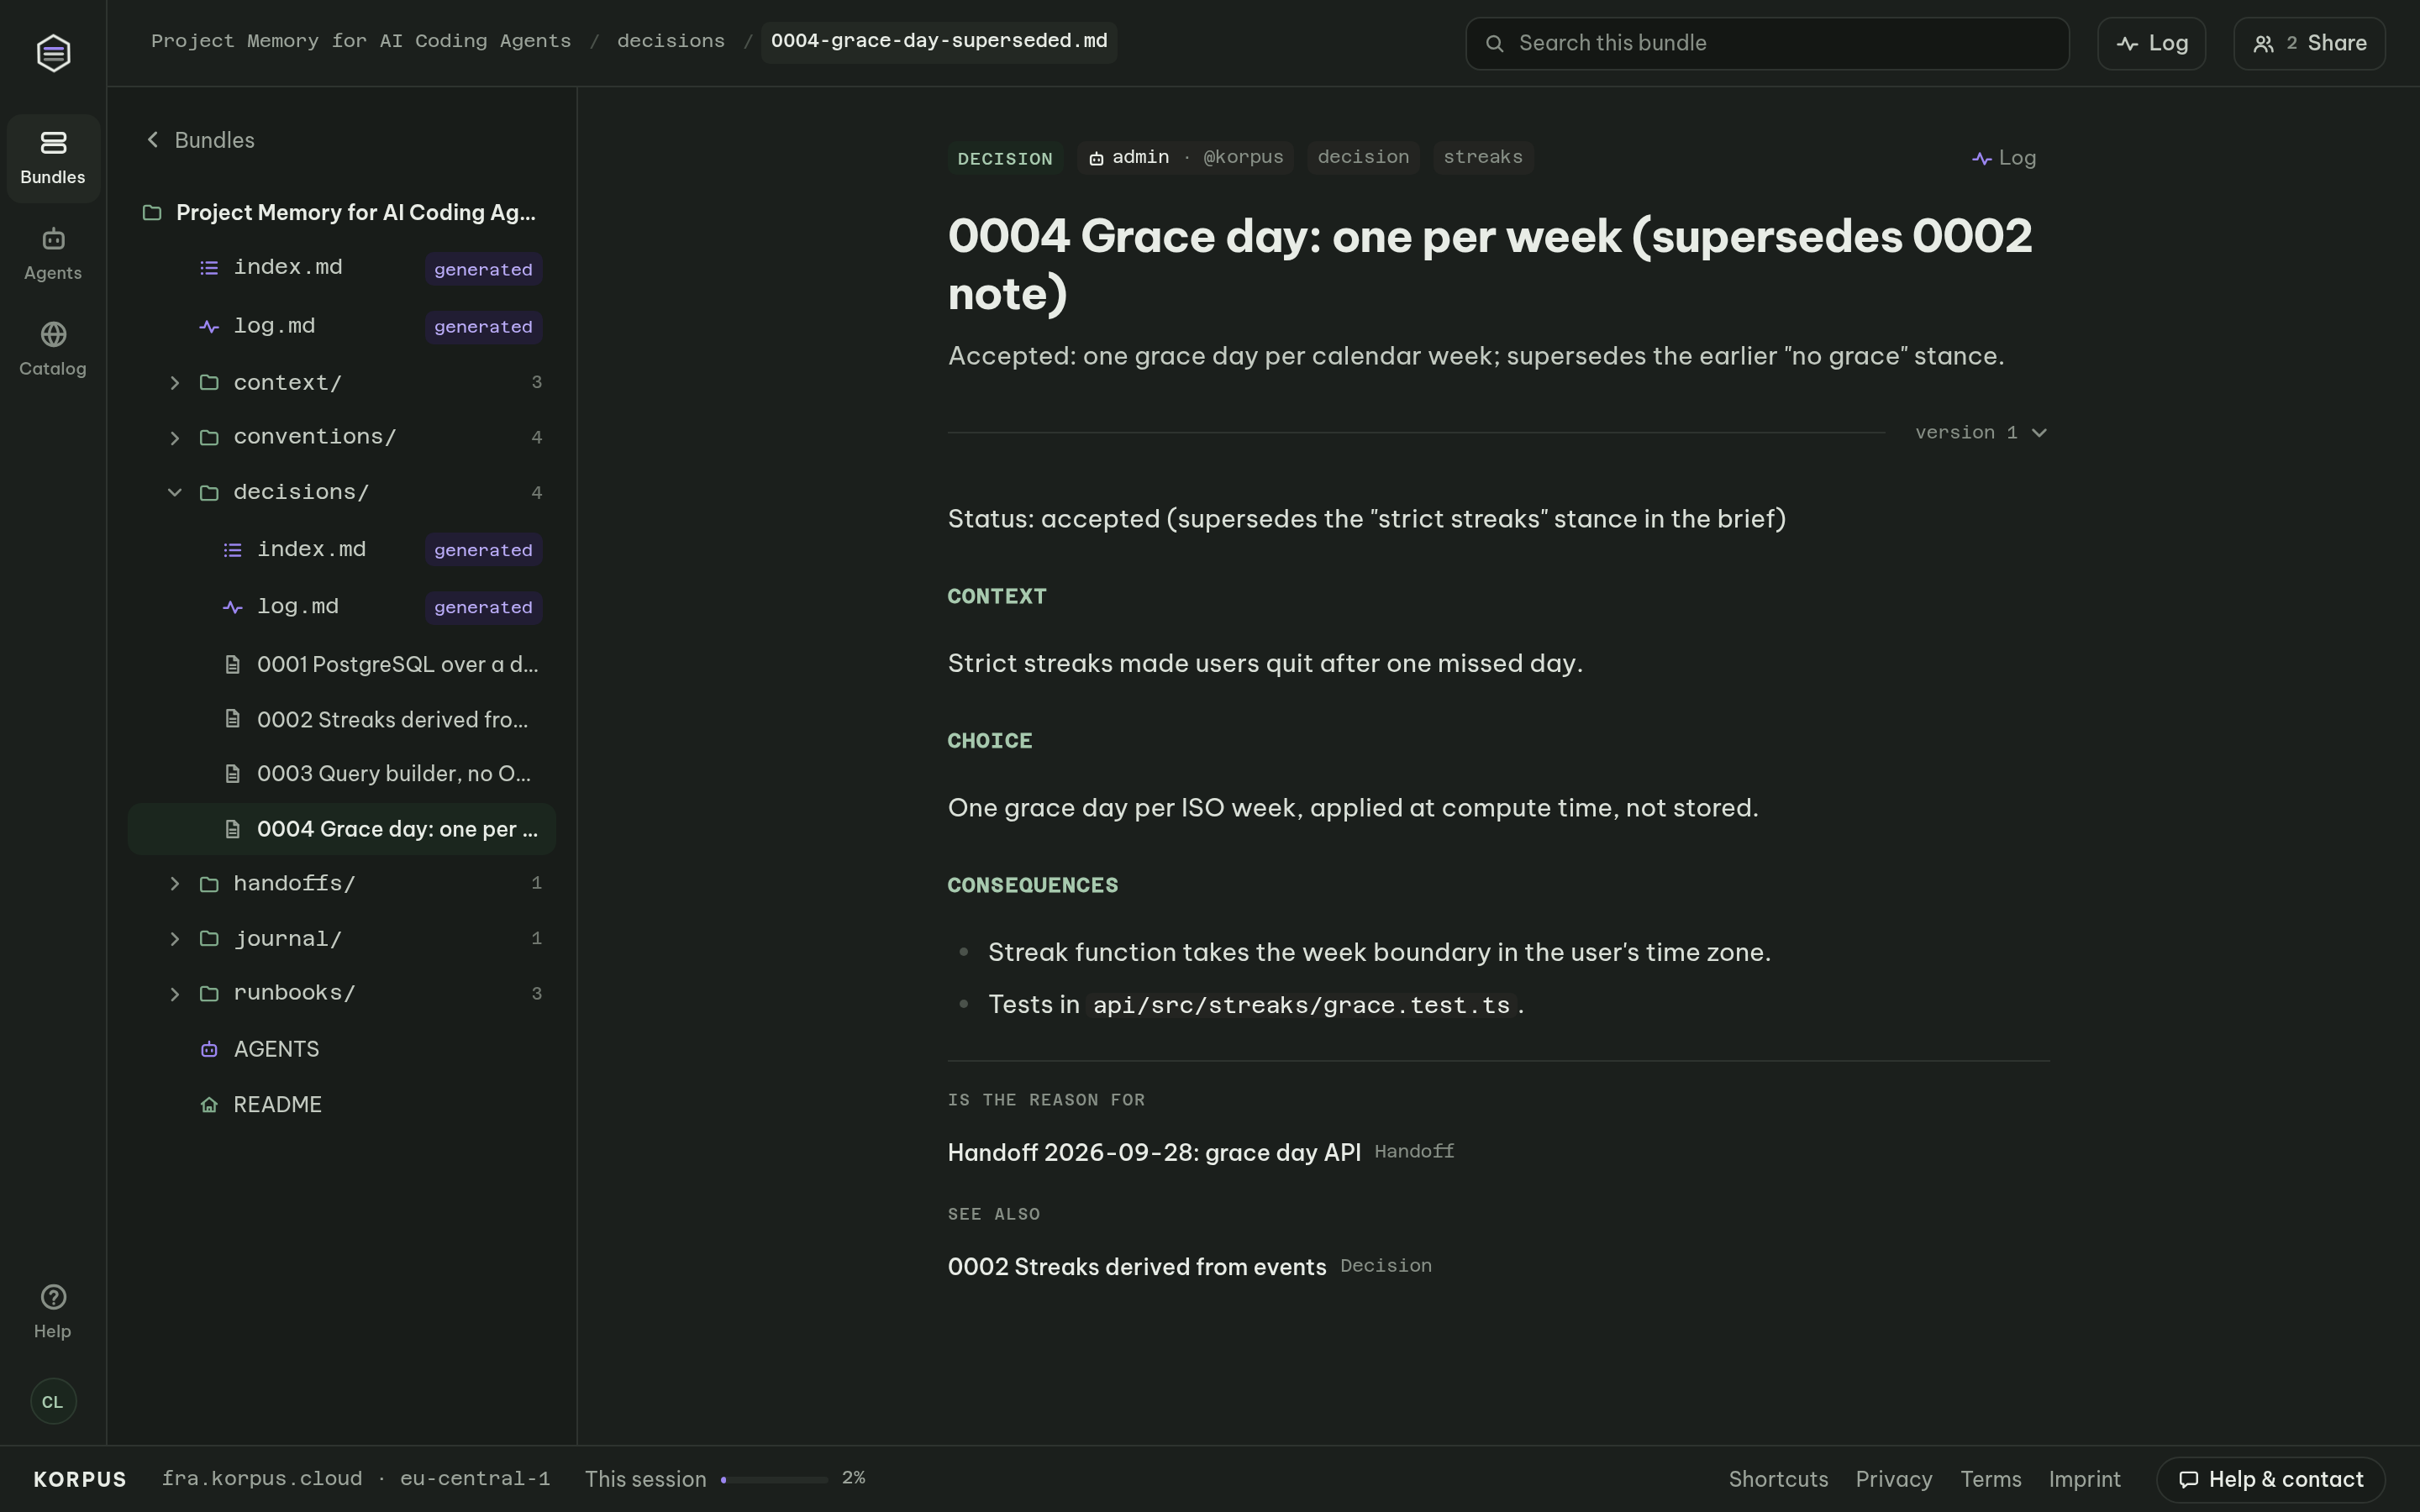
Task: Click the Korpus hexagon logo icon
Action: pos(53,53)
